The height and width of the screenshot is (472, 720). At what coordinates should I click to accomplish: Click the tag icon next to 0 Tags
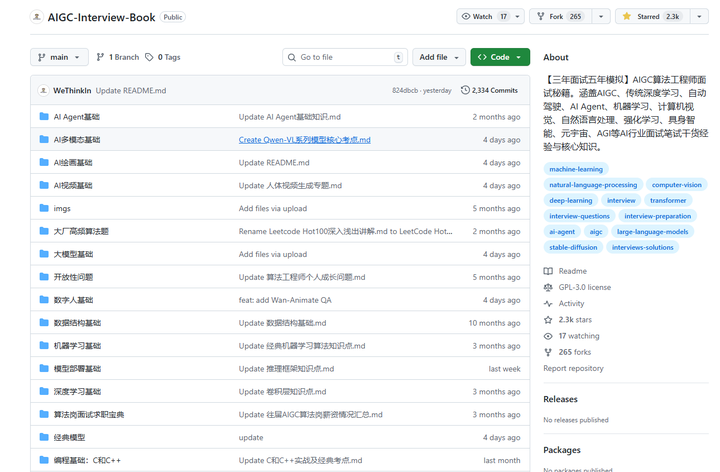coord(149,57)
